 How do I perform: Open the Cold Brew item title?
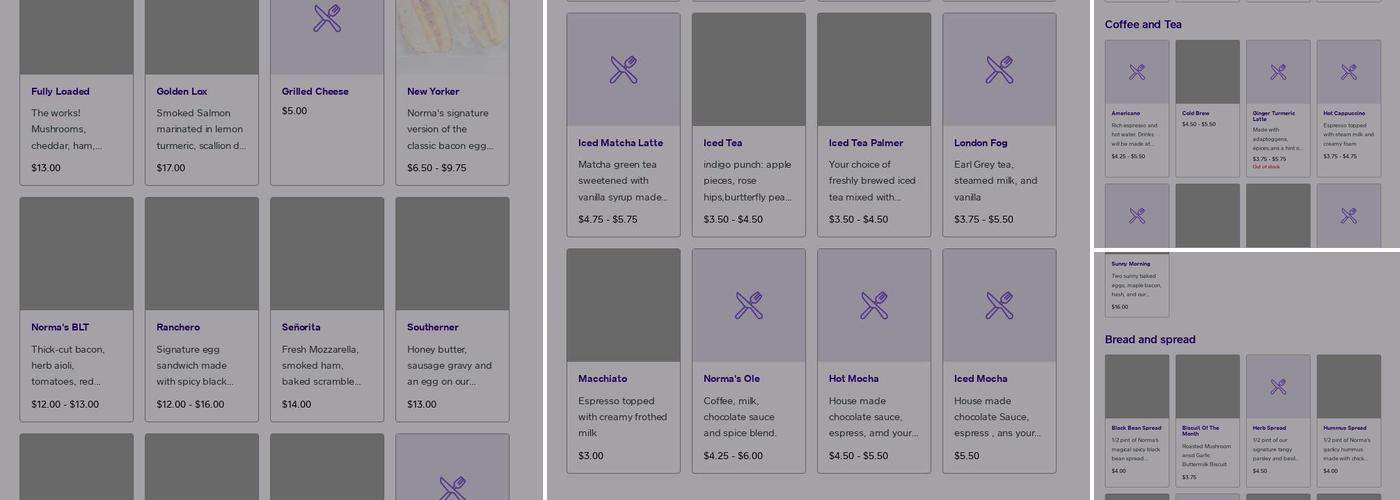coord(1196,113)
